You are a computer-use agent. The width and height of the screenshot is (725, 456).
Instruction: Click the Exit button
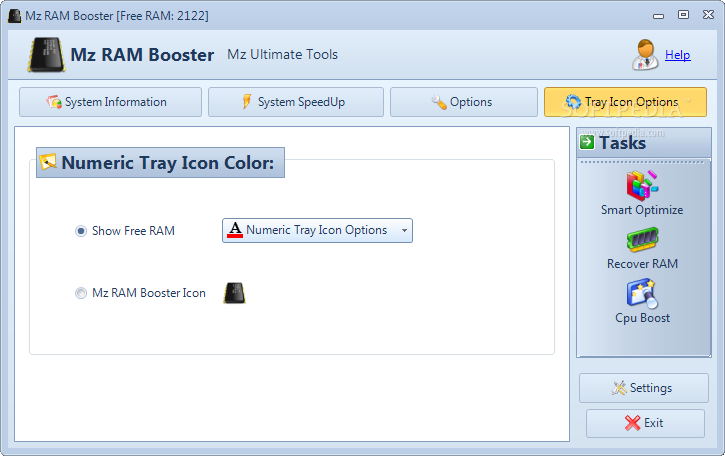(645, 423)
